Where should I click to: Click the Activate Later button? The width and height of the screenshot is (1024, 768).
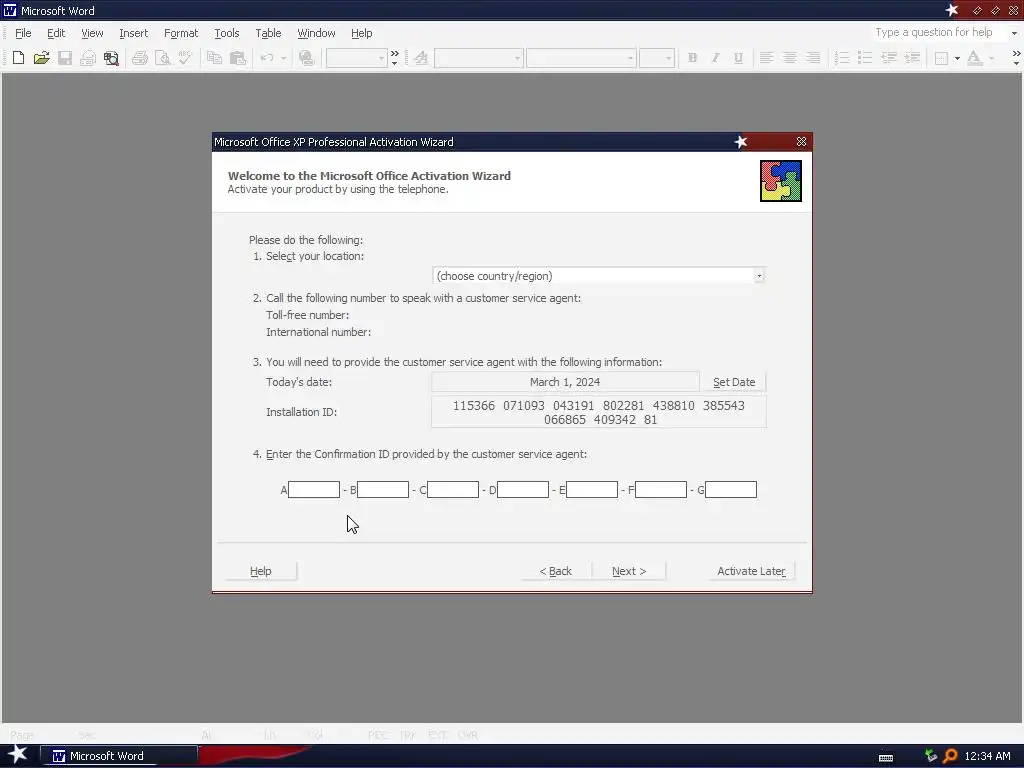click(x=751, y=571)
